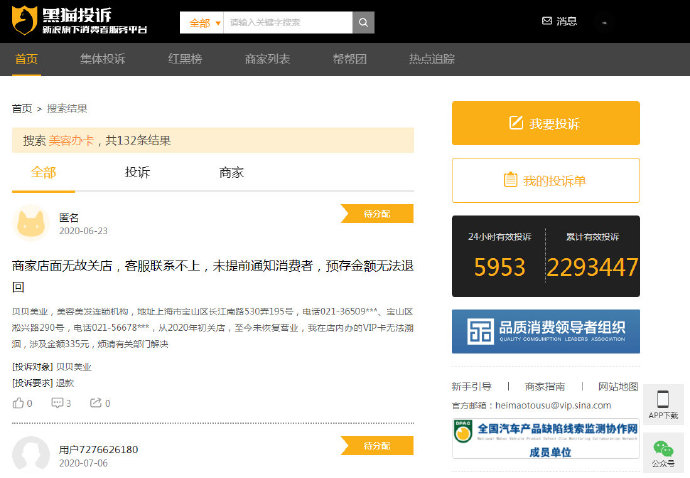
Task: Click the 我要投诉 edit pencil icon
Action: pyautogui.click(x=516, y=122)
